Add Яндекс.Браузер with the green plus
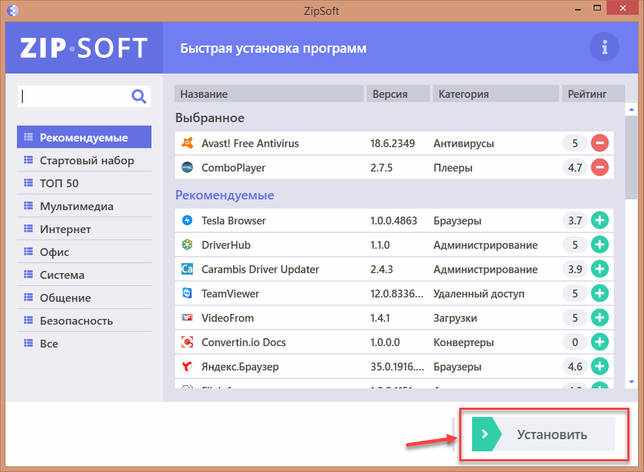The image size is (644, 472). (x=600, y=366)
